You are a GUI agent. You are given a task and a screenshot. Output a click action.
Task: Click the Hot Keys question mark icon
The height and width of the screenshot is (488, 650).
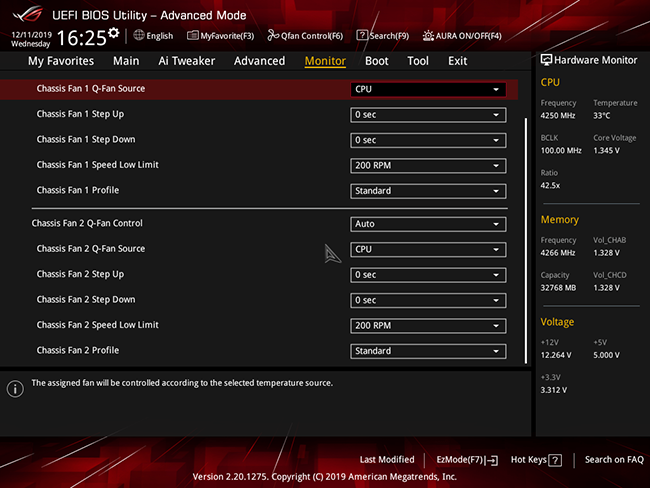(x=555, y=460)
